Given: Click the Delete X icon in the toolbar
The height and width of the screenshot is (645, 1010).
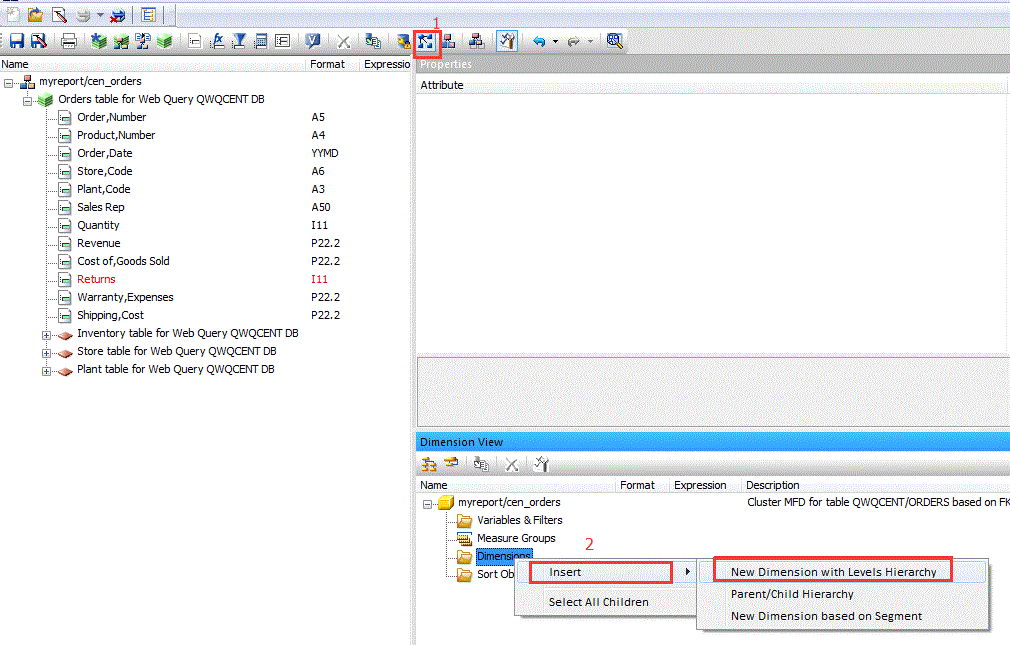Looking at the screenshot, I should [x=344, y=40].
